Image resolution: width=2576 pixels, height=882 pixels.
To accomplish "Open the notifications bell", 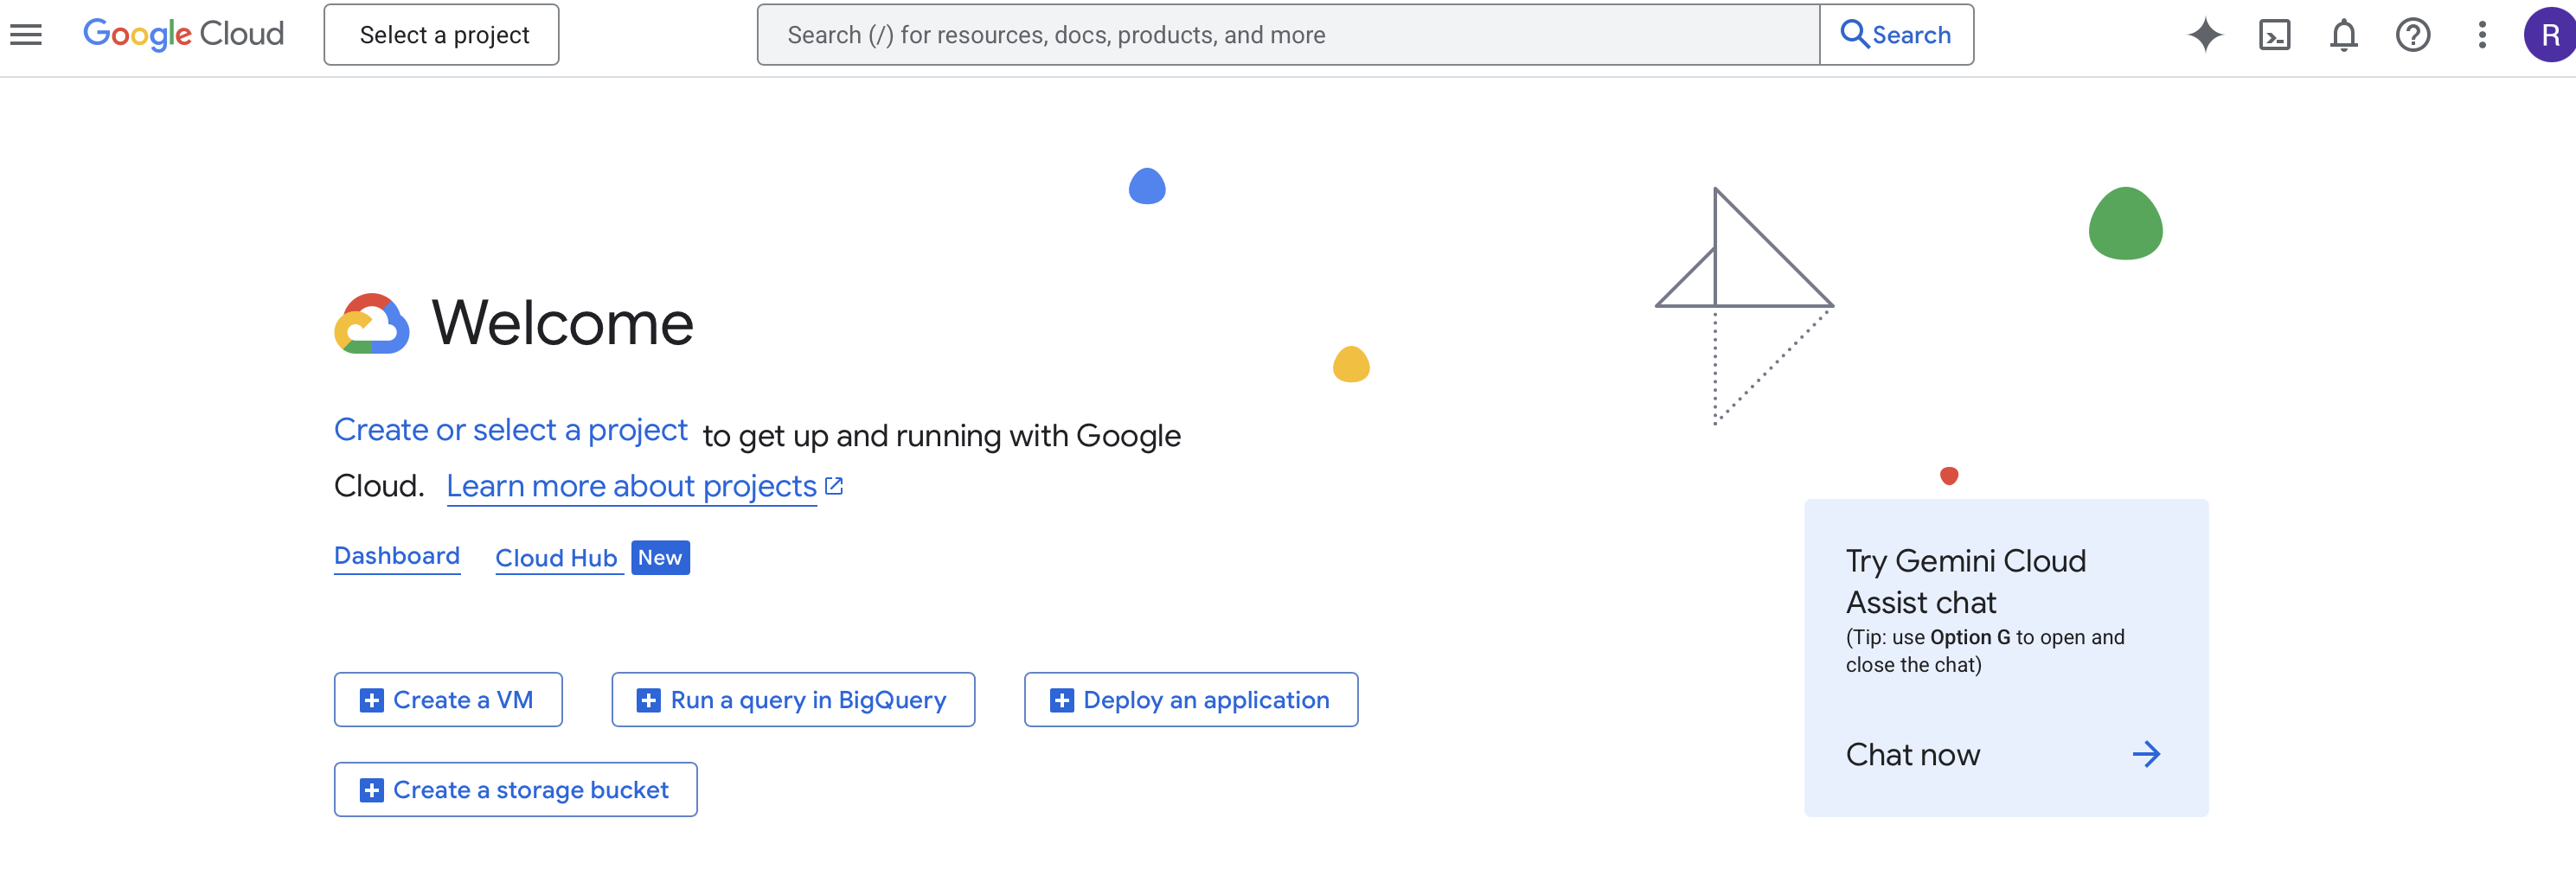I will 2343,34.
